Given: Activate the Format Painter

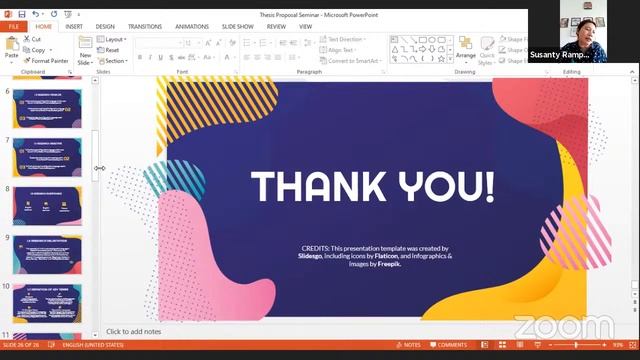Looking at the screenshot, I should tap(46, 60).
